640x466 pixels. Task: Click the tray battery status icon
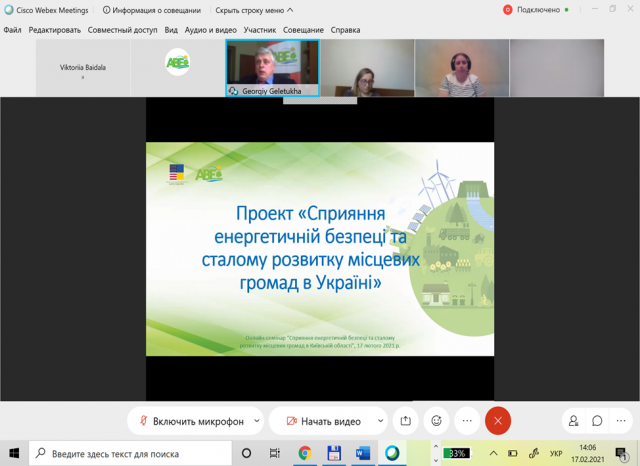[513, 453]
